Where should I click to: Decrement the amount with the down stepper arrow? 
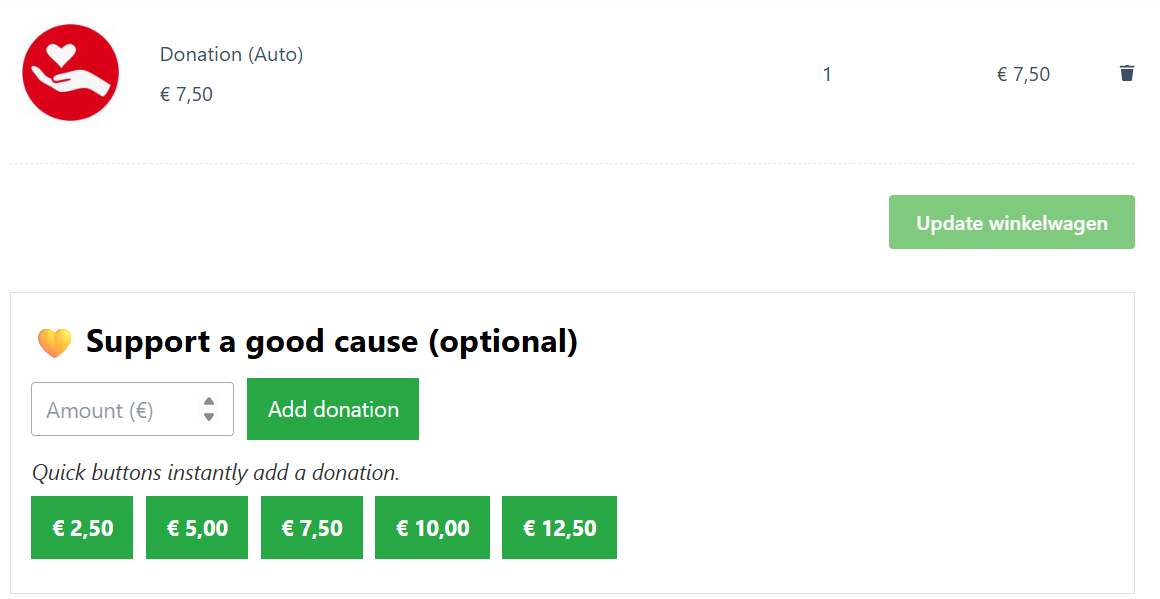click(210, 415)
